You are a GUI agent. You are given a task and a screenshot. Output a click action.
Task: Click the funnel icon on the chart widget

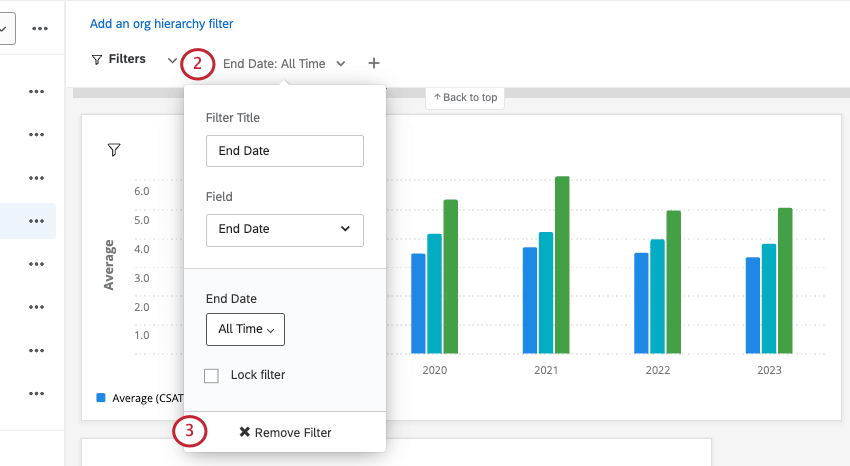pyautogui.click(x=114, y=150)
